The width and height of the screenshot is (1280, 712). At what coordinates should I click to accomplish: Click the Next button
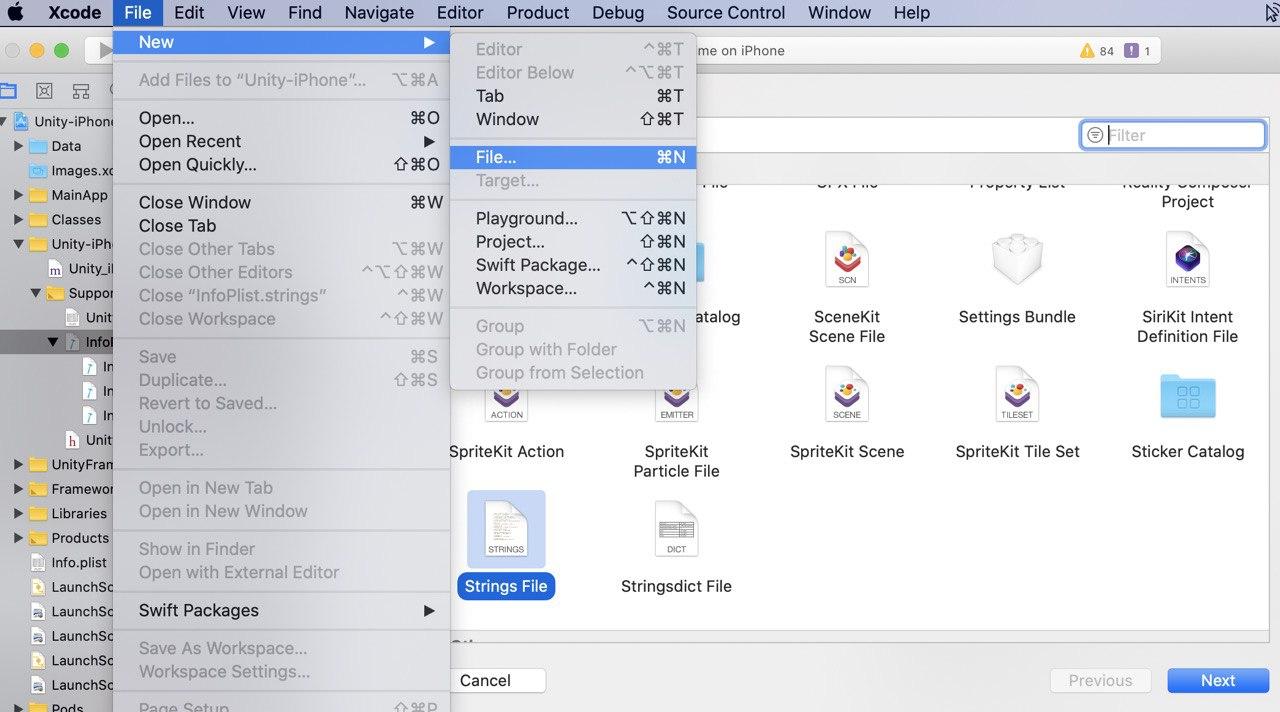[1218, 680]
